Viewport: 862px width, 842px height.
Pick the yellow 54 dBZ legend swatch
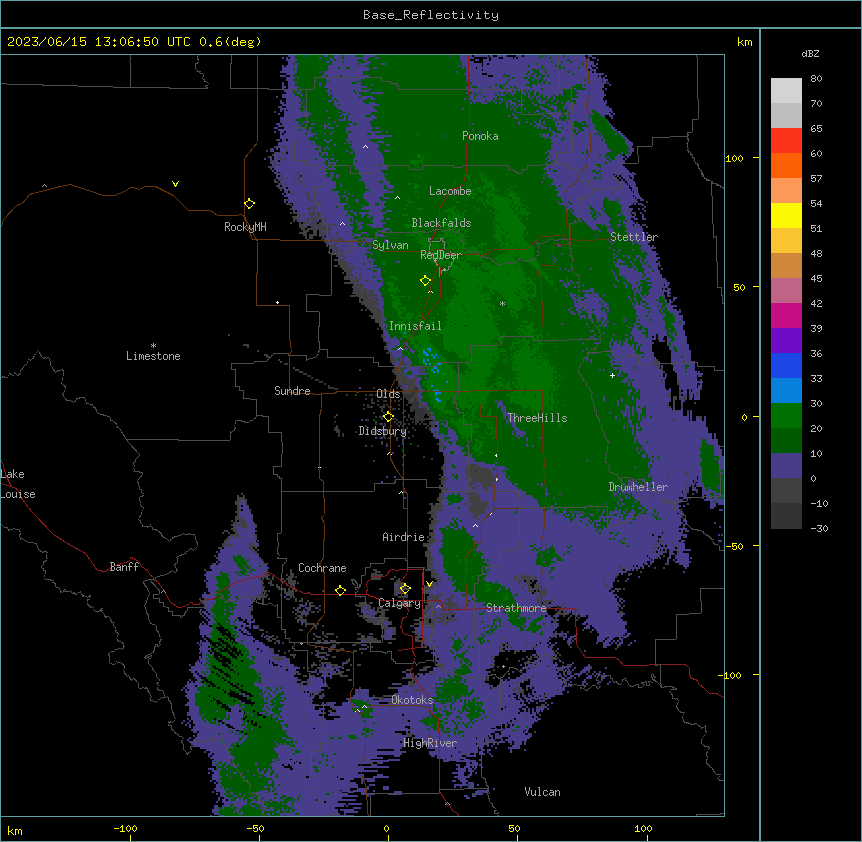coord(786,215)
